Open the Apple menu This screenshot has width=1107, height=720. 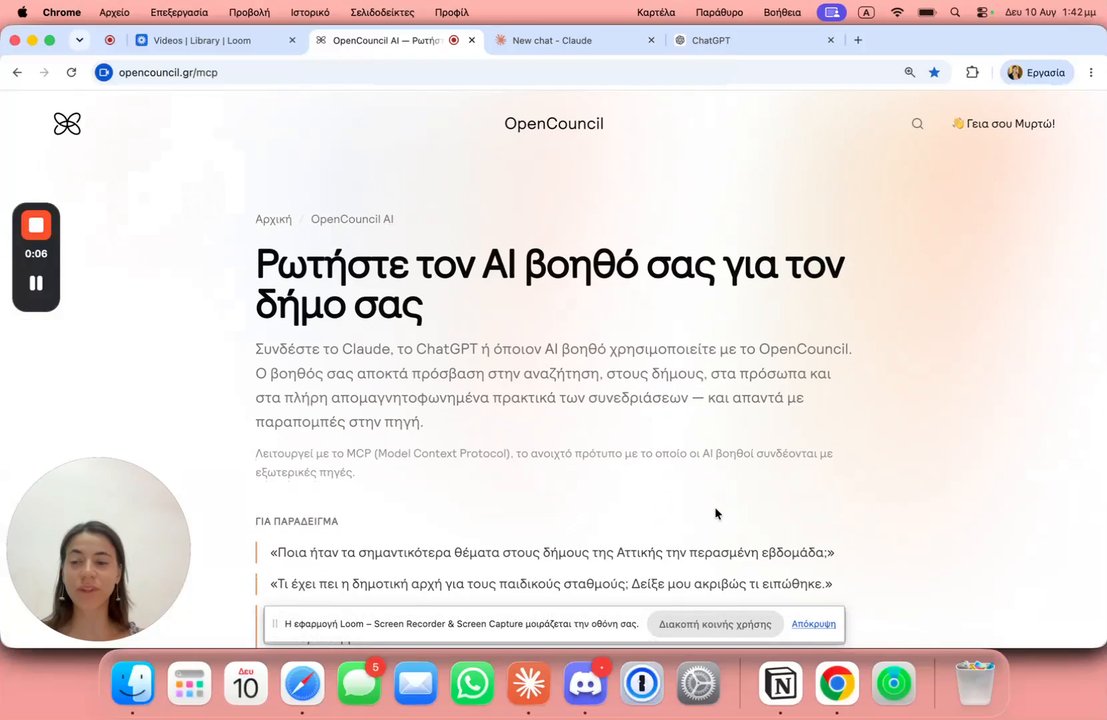22,12
